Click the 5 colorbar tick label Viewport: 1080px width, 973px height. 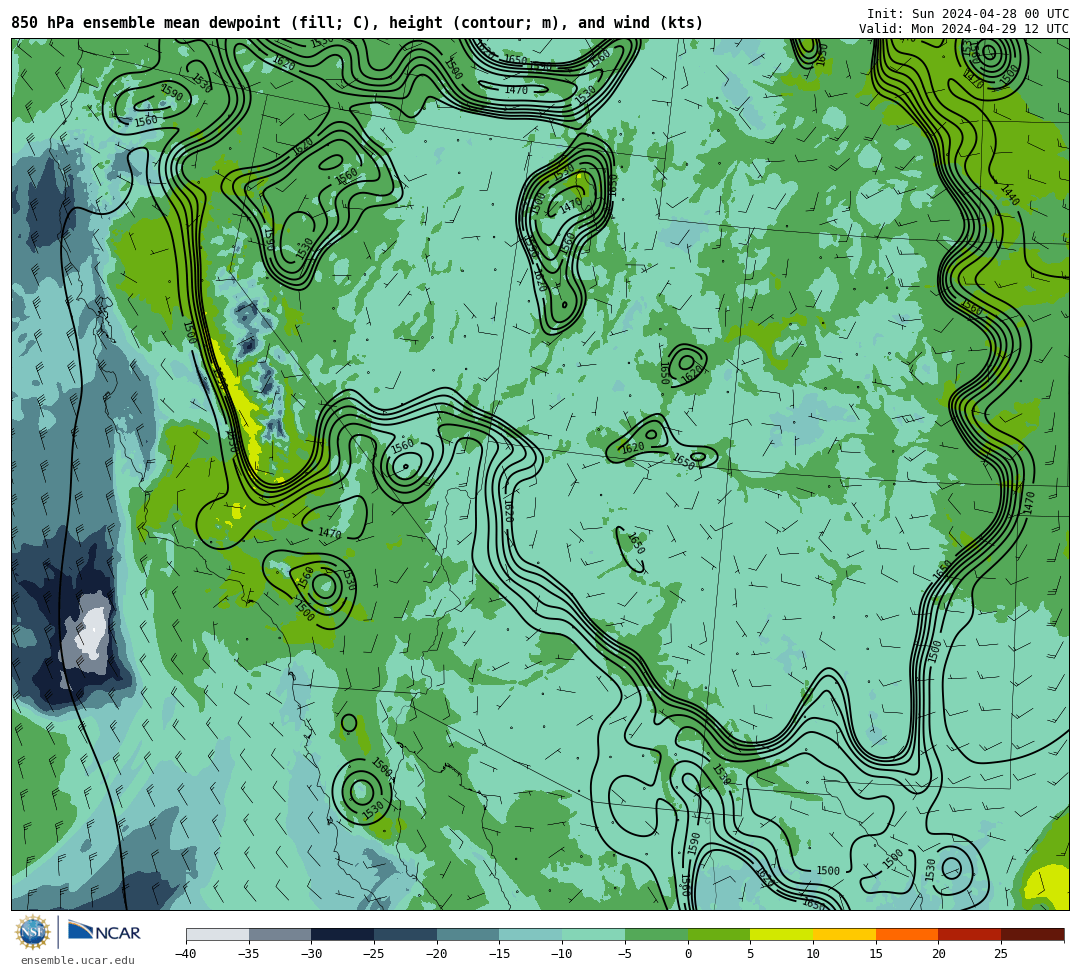pyautogui.click(x=751, y=954)
